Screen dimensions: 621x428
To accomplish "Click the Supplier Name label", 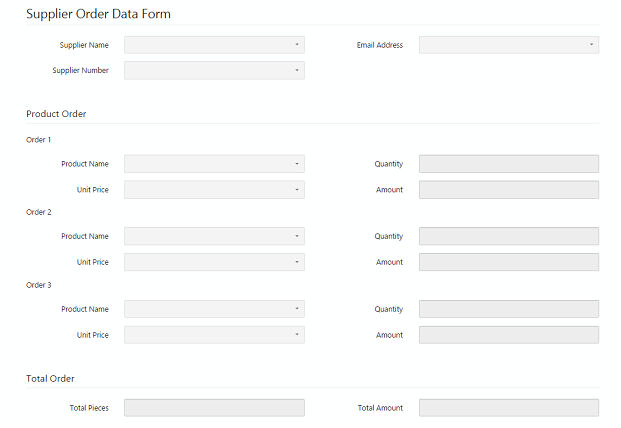I will point(84,45).
